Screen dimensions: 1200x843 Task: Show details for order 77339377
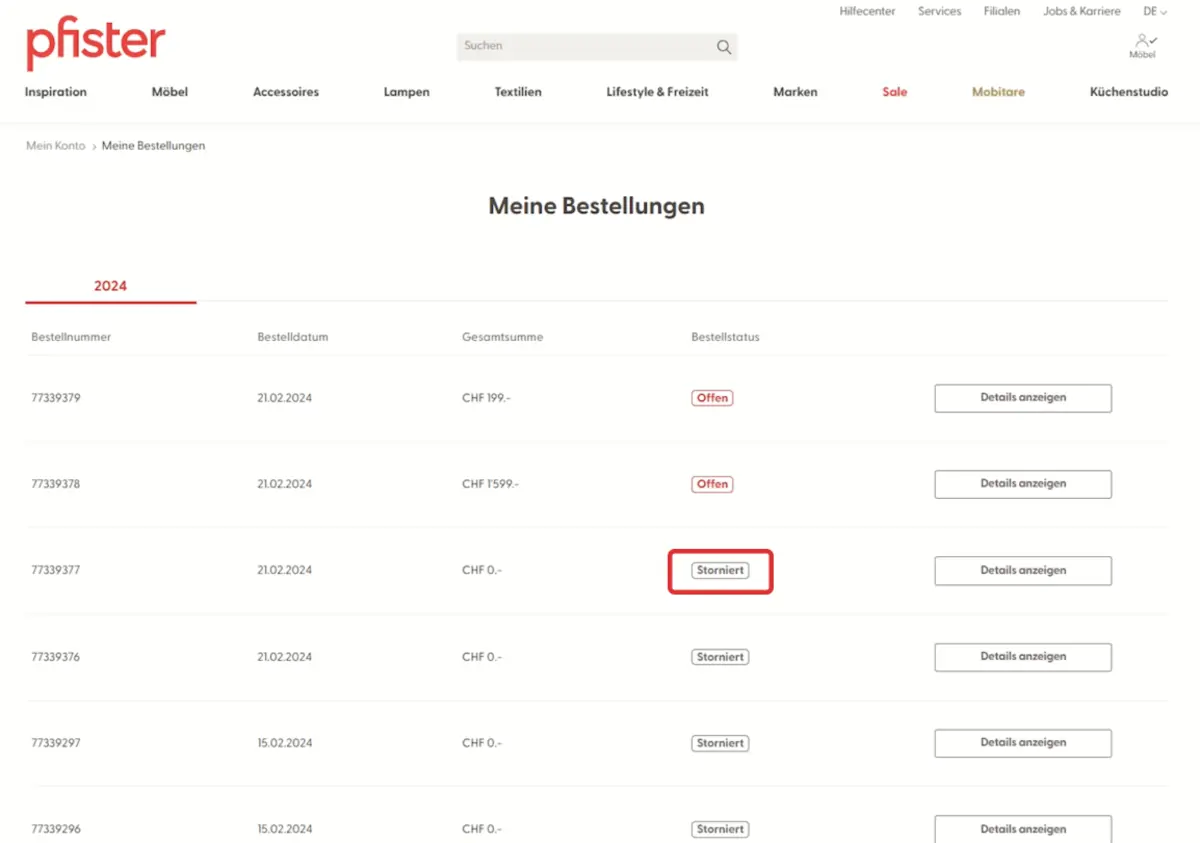(1022, 571)
